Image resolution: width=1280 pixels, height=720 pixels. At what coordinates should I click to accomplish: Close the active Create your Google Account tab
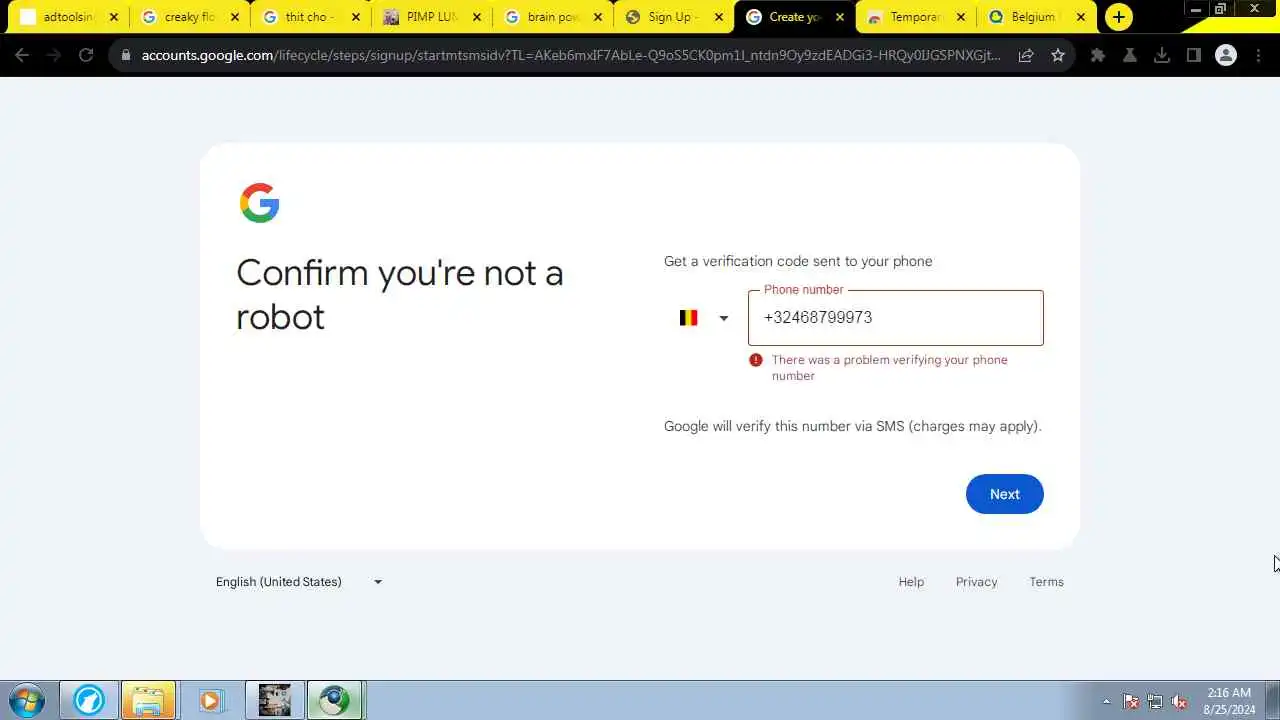coord(840,17)
